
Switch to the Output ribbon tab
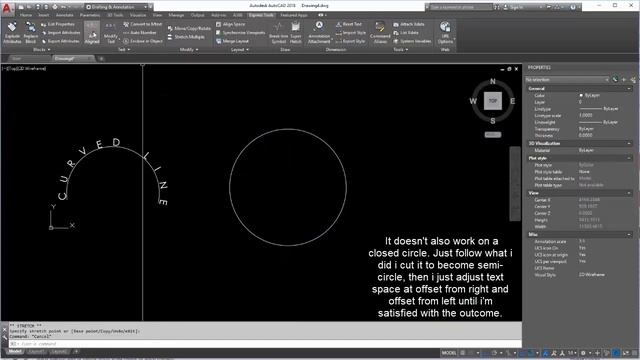click(198, 15)
